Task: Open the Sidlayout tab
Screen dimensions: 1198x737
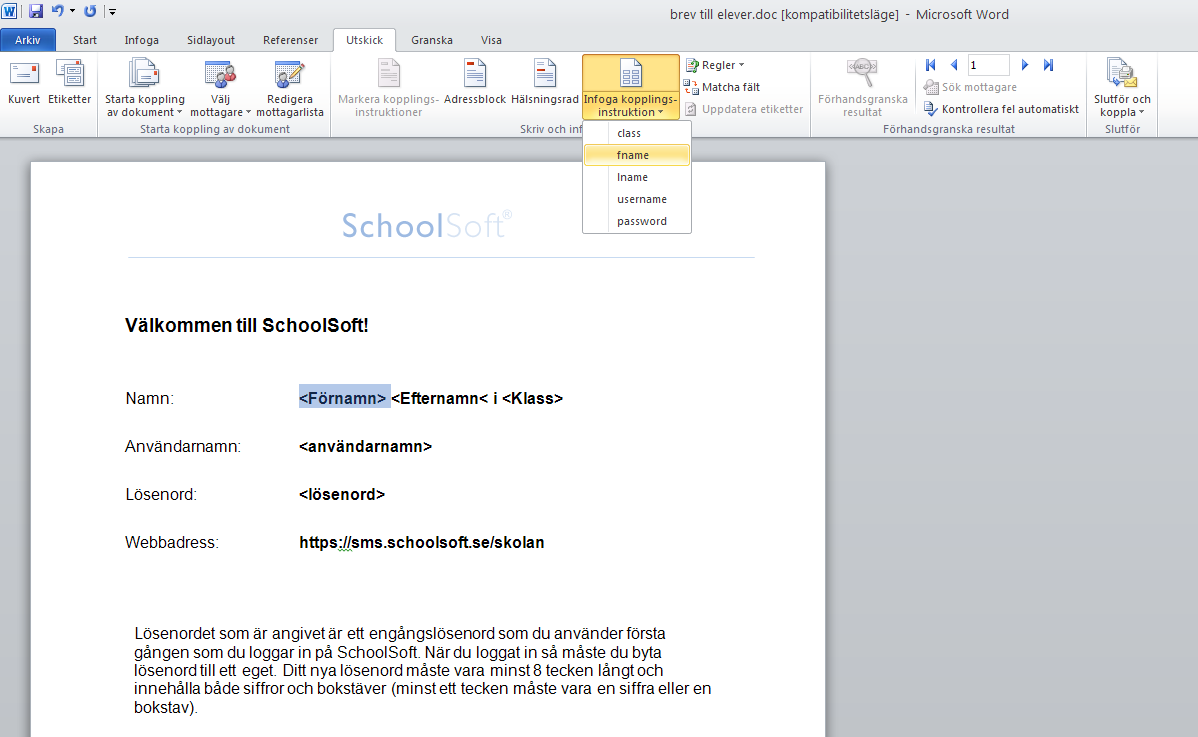Action: pyautogui.click(x=211, y=40)
